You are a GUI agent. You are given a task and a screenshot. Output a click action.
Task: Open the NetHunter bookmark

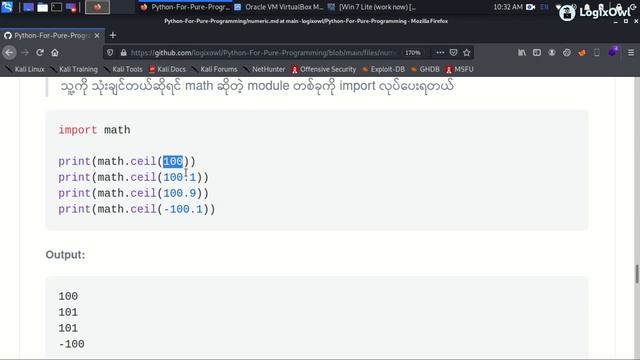pyautogui.click(x=264, y=69)
